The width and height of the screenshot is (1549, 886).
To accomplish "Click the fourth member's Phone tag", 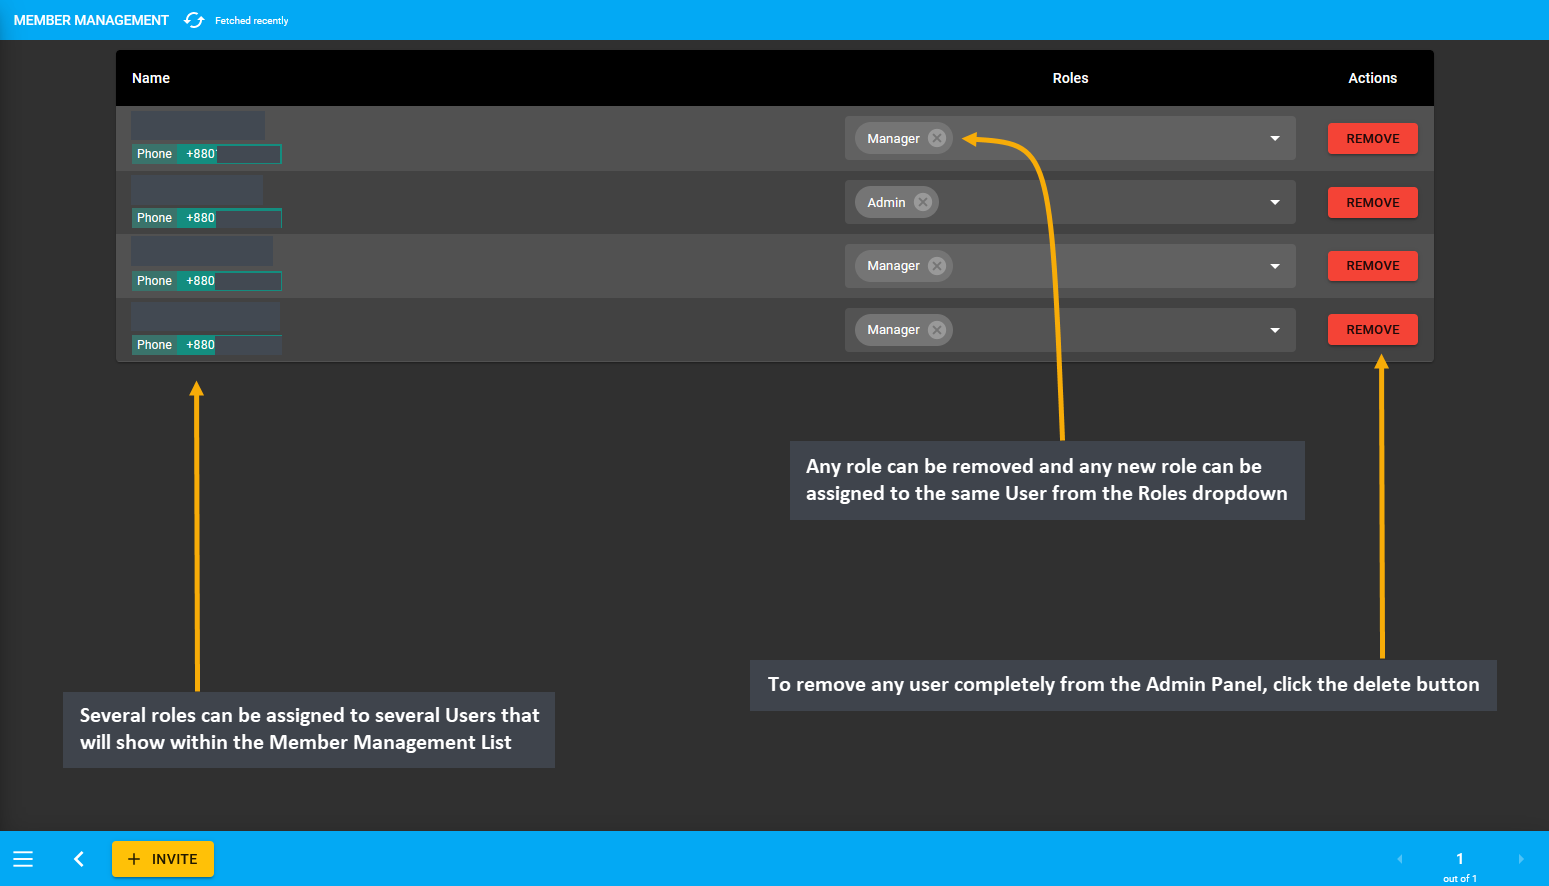I will point(154,345).
